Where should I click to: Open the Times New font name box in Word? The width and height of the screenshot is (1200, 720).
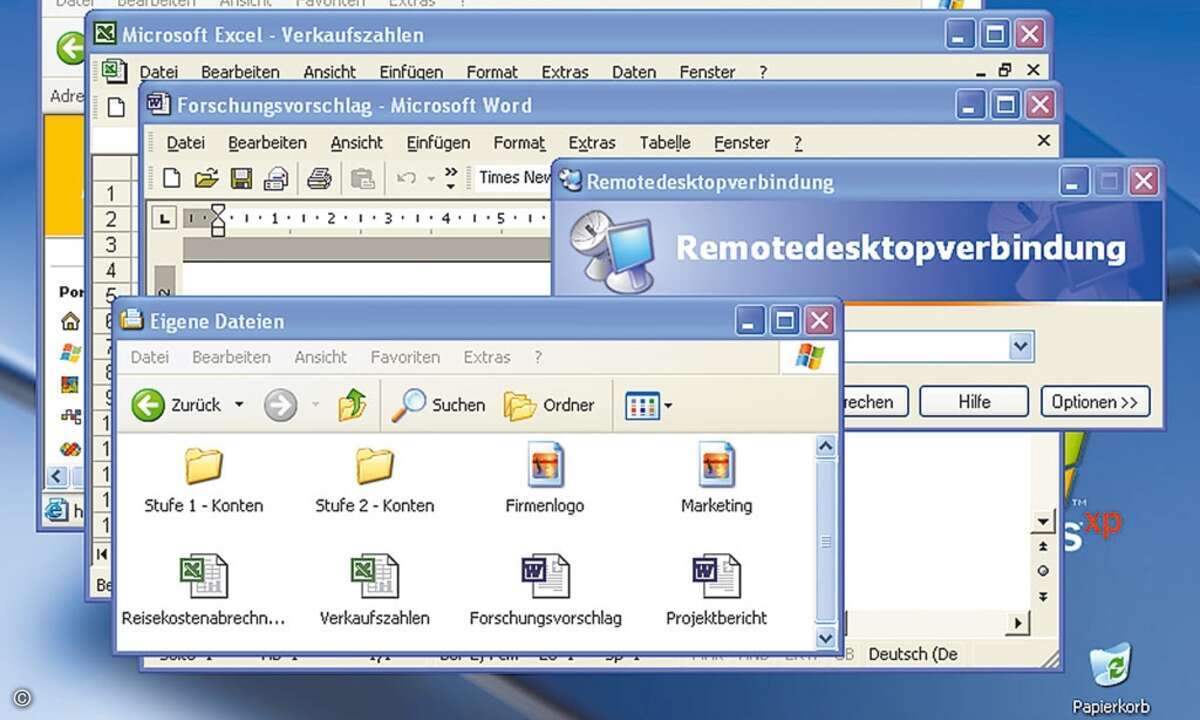[x=512, y=178]
